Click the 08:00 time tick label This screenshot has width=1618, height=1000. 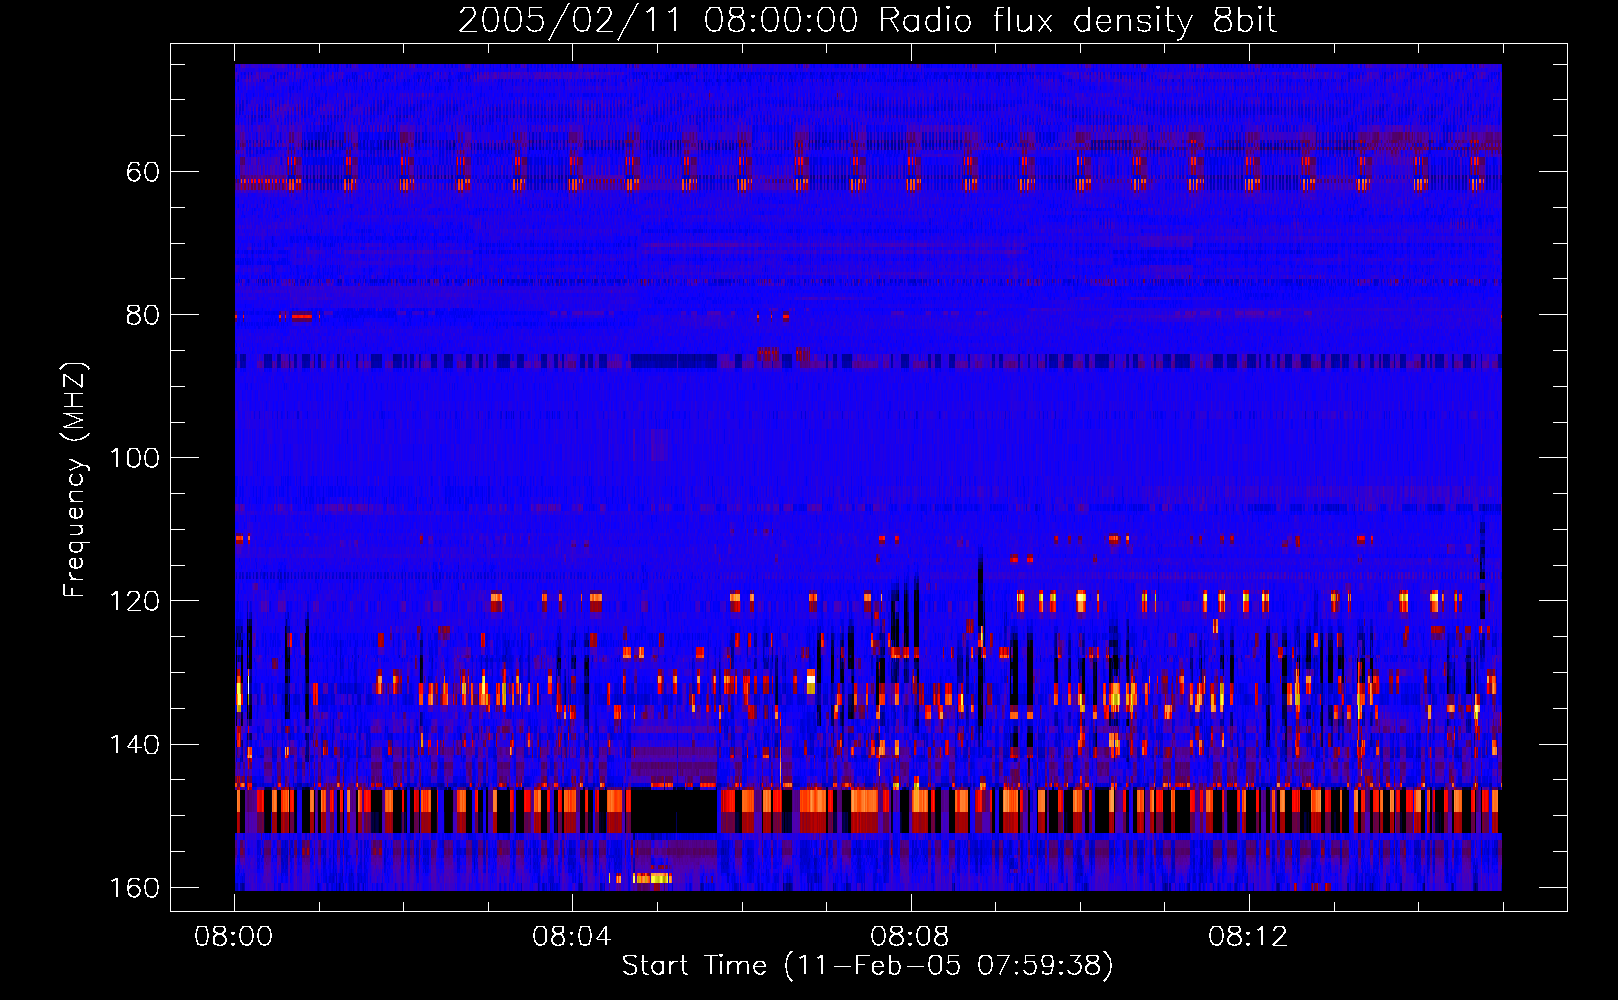pos(234,937)
